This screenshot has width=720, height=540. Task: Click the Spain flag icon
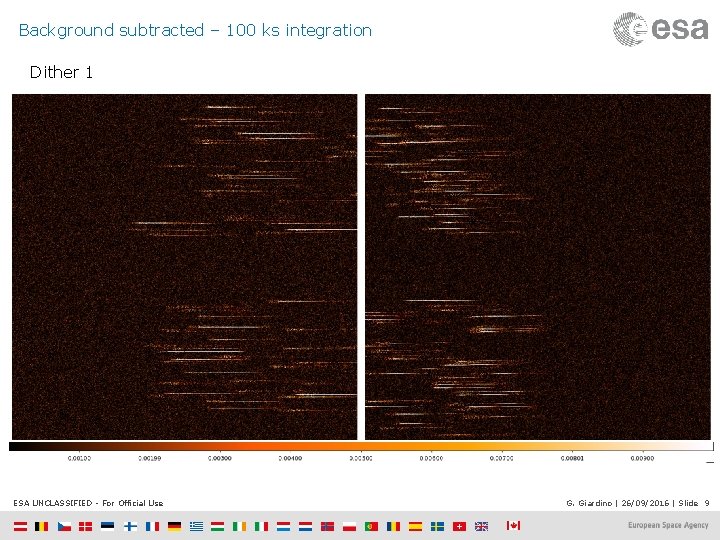415,526
